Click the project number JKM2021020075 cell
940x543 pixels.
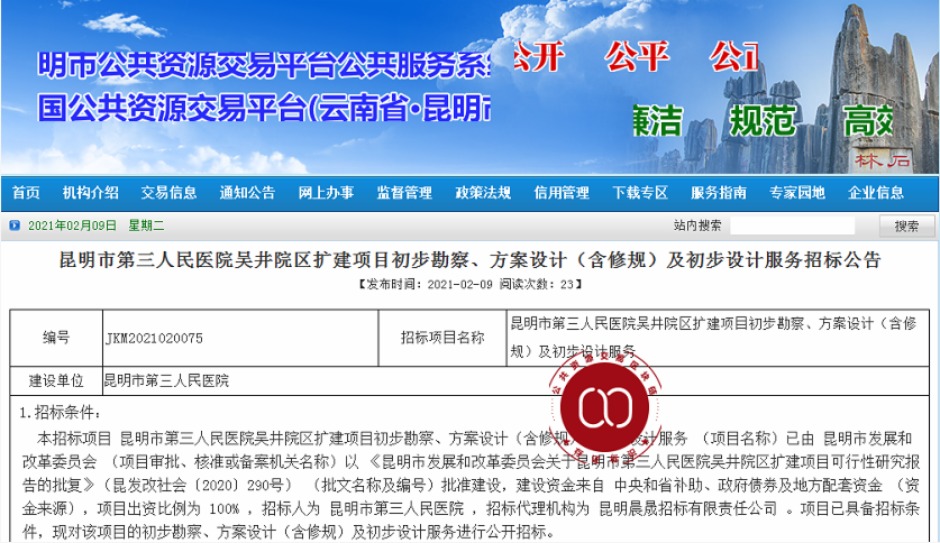pos(239,338)
